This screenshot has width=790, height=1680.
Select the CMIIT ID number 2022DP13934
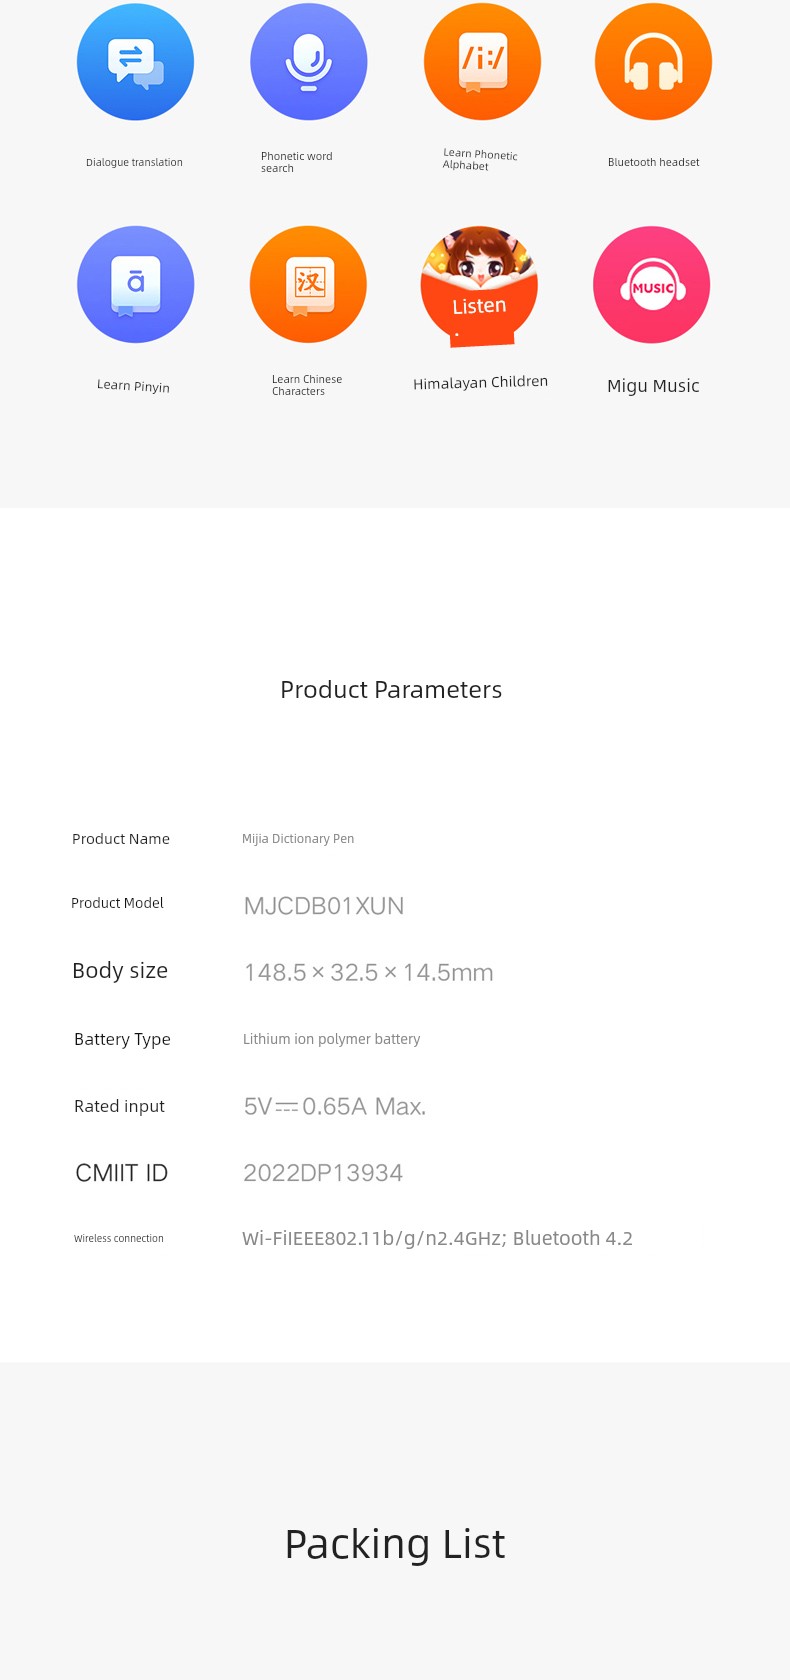coord(323,1173)
